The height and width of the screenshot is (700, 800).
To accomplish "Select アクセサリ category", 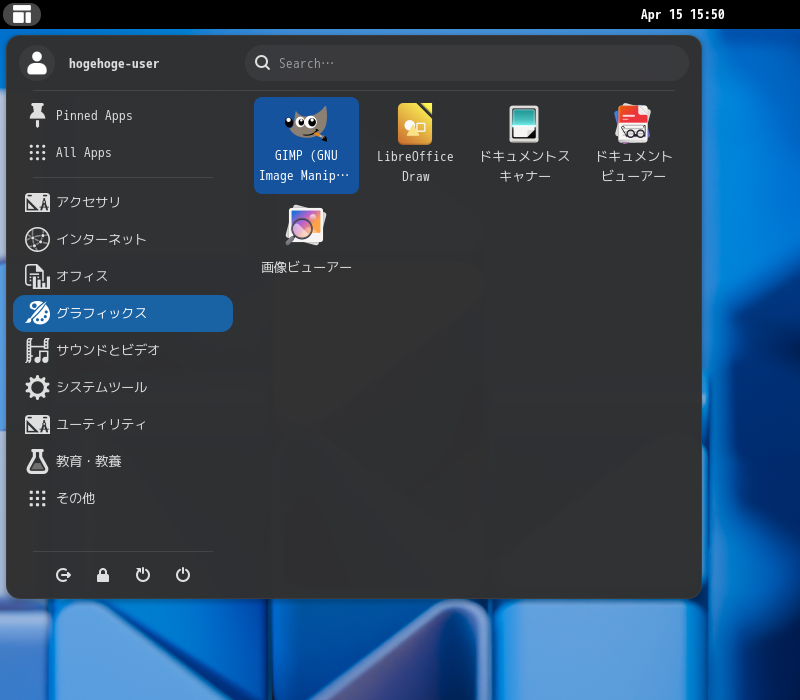I will point(123,202).
